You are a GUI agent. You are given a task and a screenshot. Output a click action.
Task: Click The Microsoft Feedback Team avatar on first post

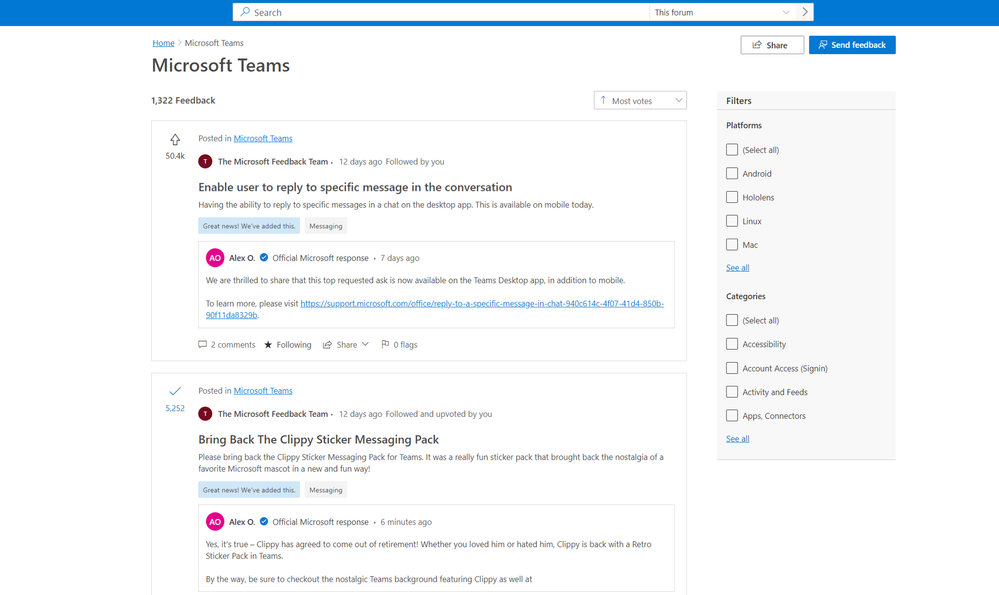click(205, 162)
